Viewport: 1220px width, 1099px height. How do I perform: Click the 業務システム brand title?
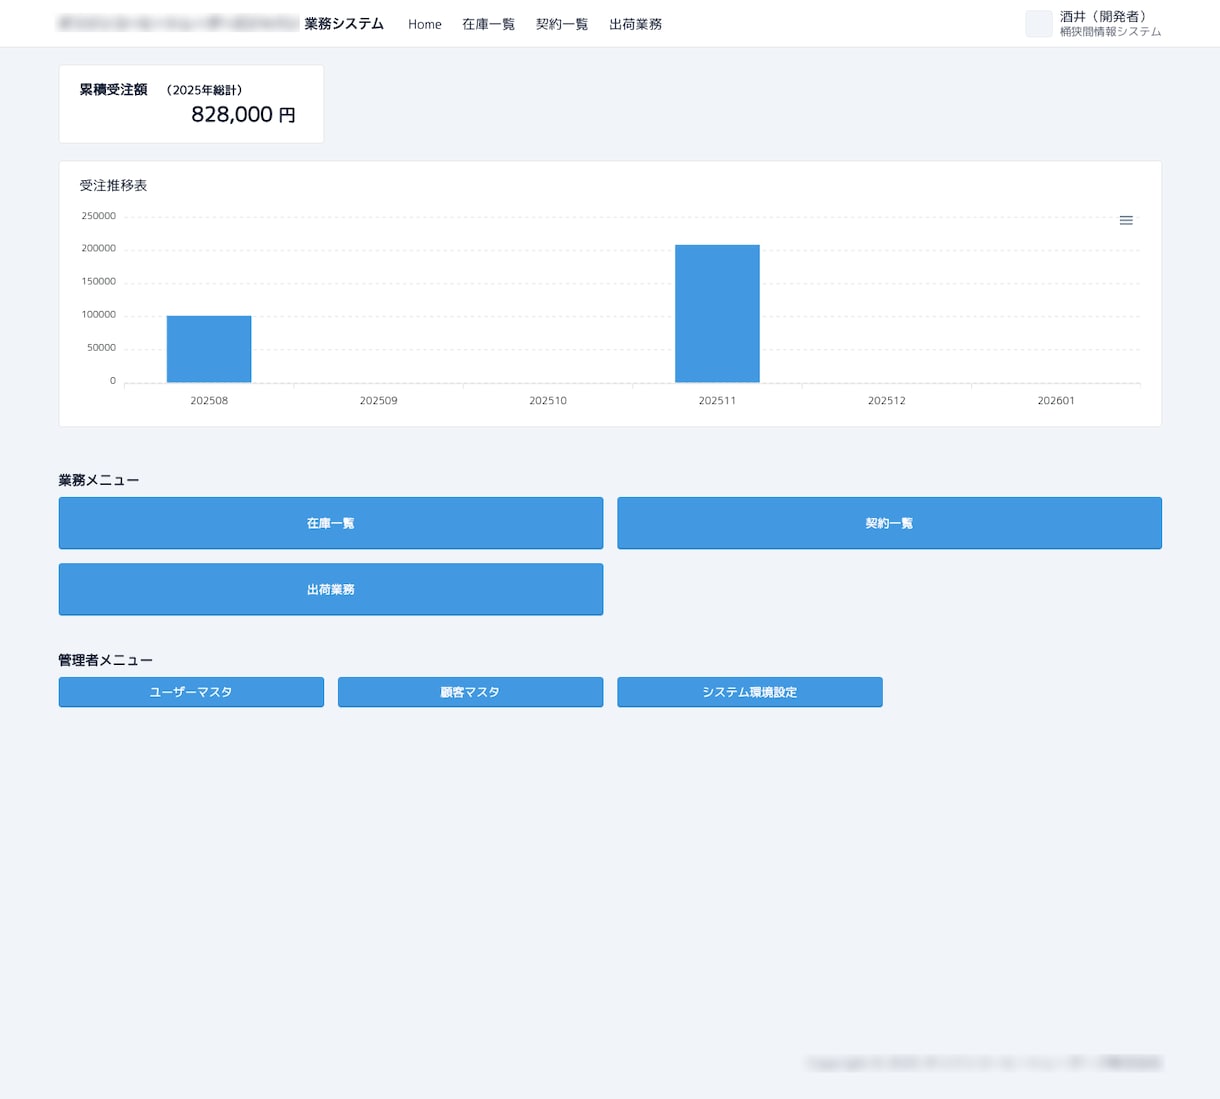(x=344, y=24)
